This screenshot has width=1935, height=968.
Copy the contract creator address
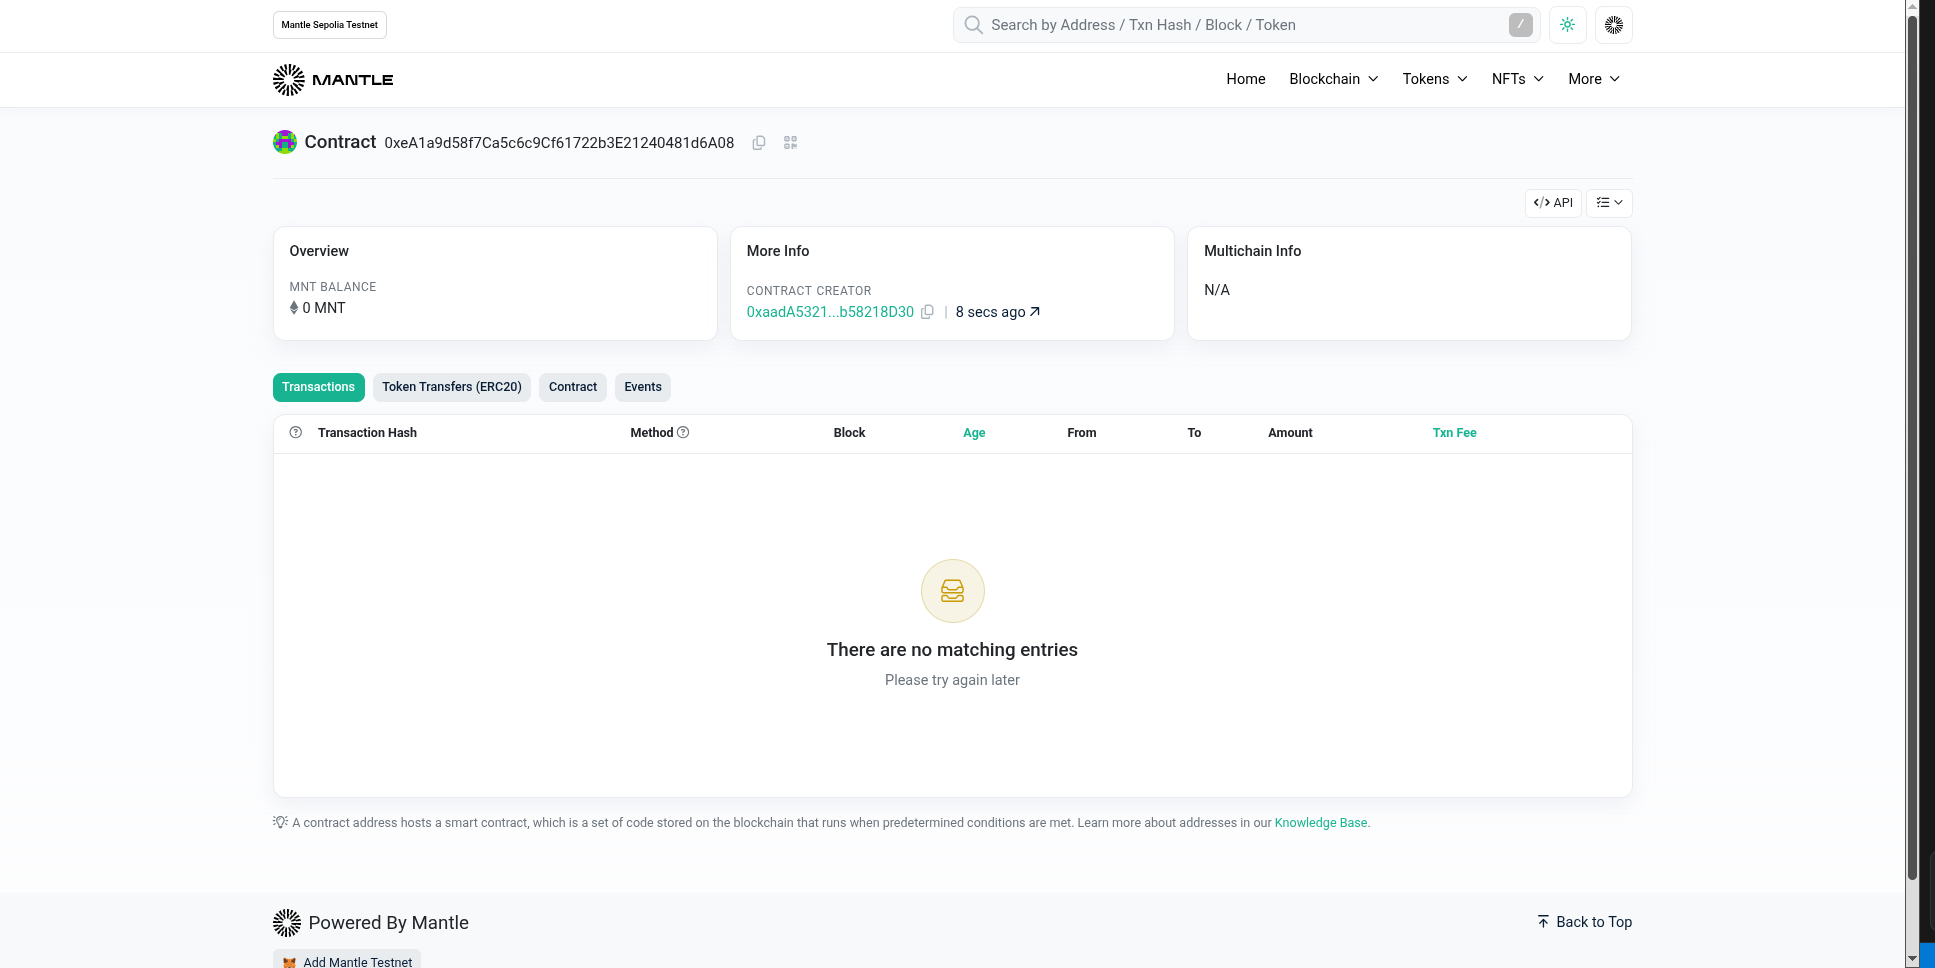[927, 312]
